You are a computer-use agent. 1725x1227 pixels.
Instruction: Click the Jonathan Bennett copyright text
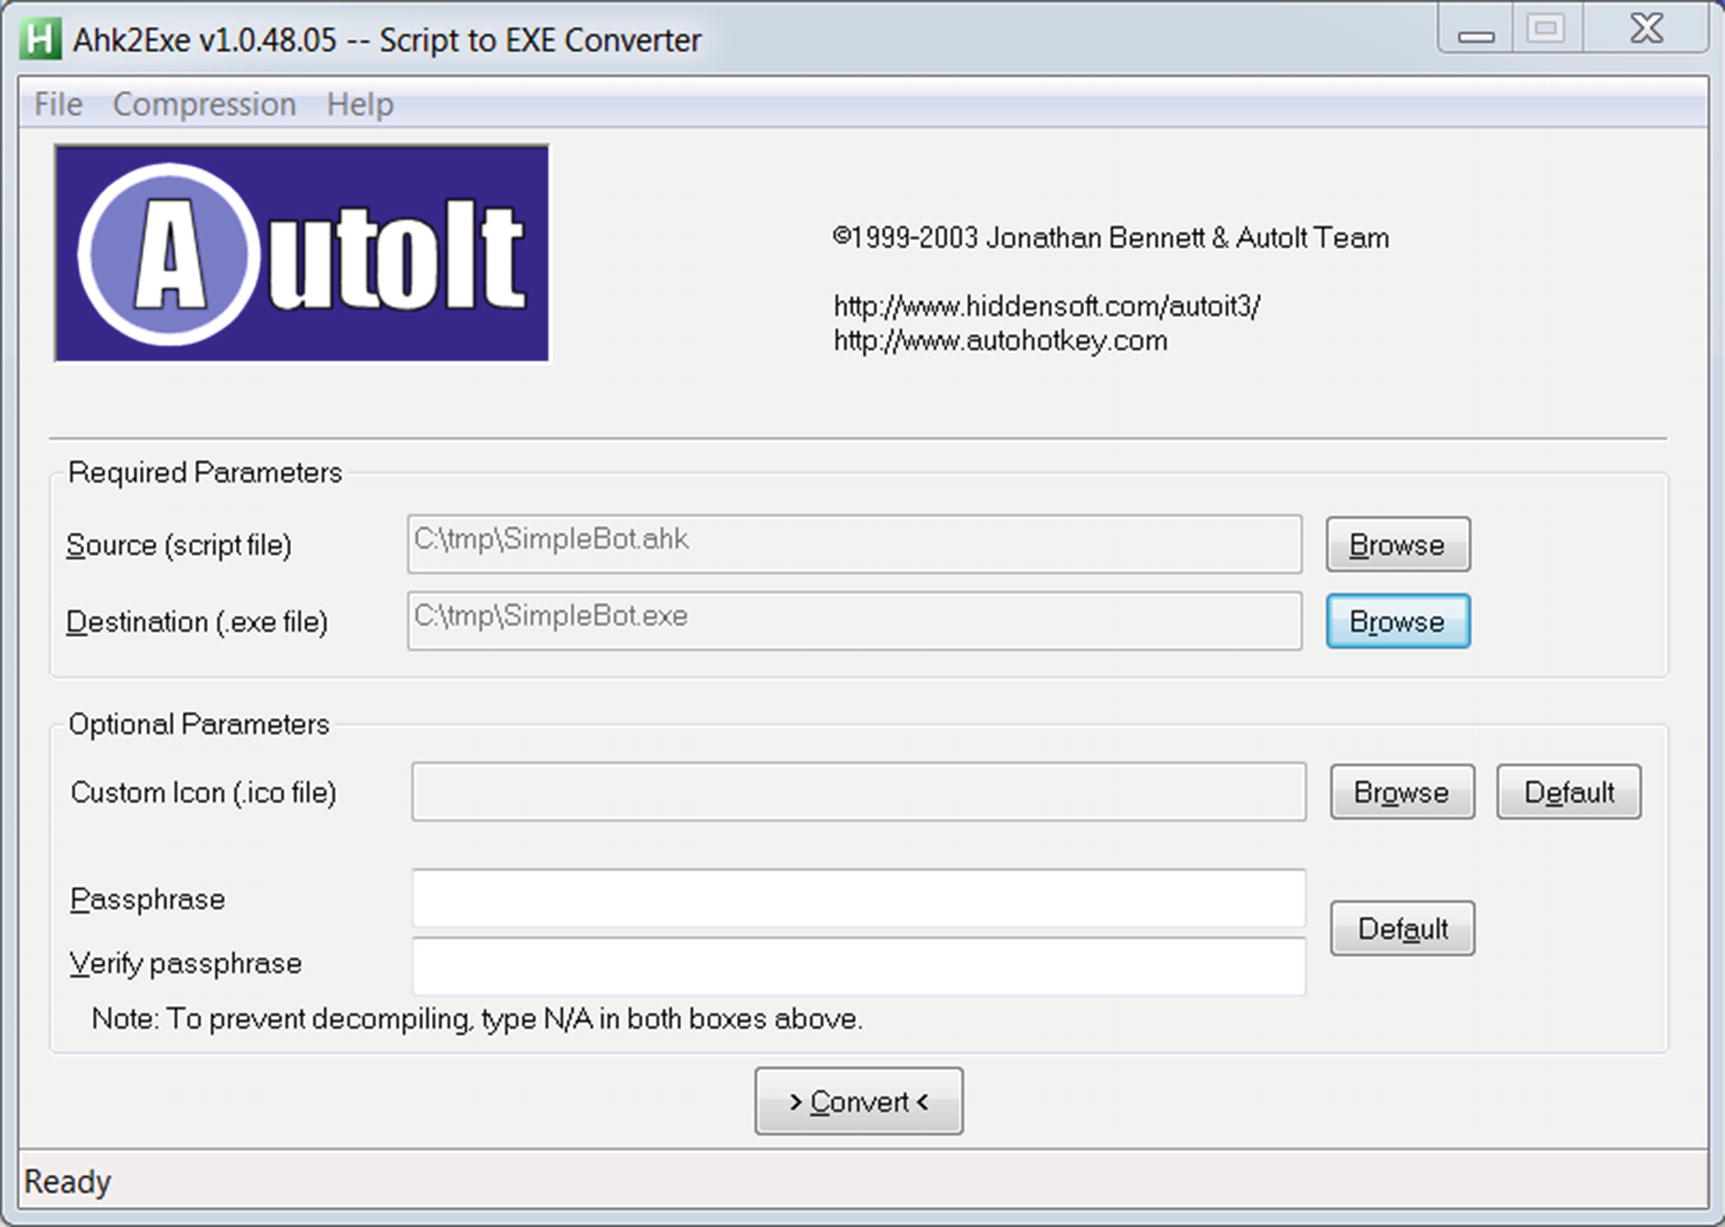pos(1111,238)
